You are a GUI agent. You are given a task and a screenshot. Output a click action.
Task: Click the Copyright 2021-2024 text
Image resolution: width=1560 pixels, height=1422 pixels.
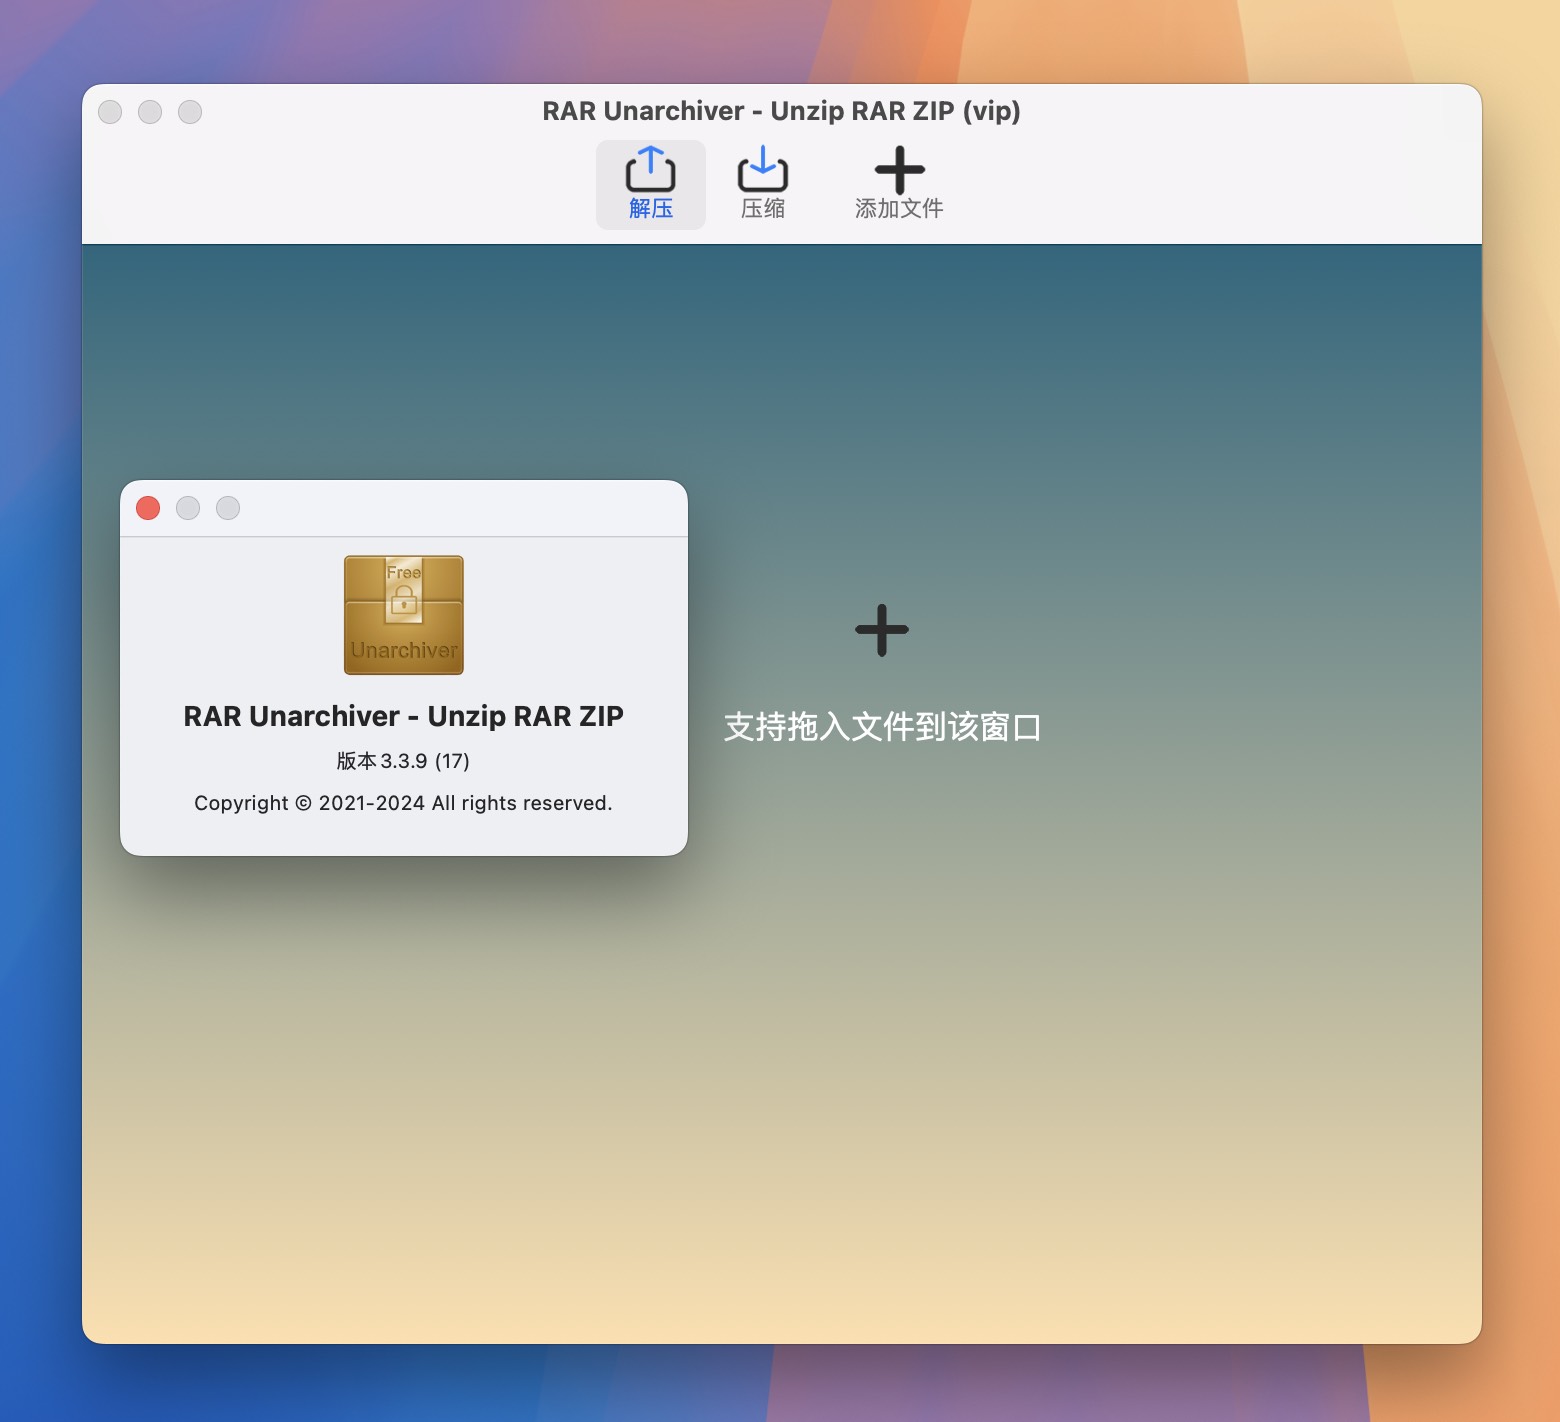point(403,803)
